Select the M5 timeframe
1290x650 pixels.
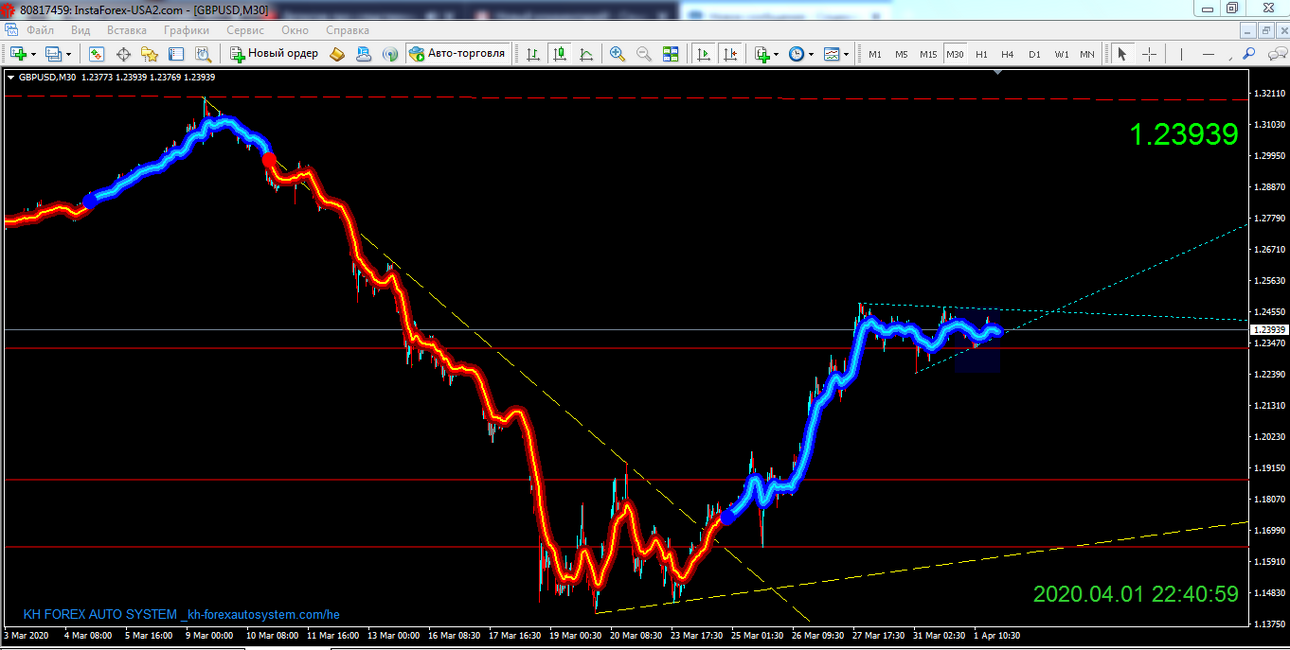click(x=901, y=54)
